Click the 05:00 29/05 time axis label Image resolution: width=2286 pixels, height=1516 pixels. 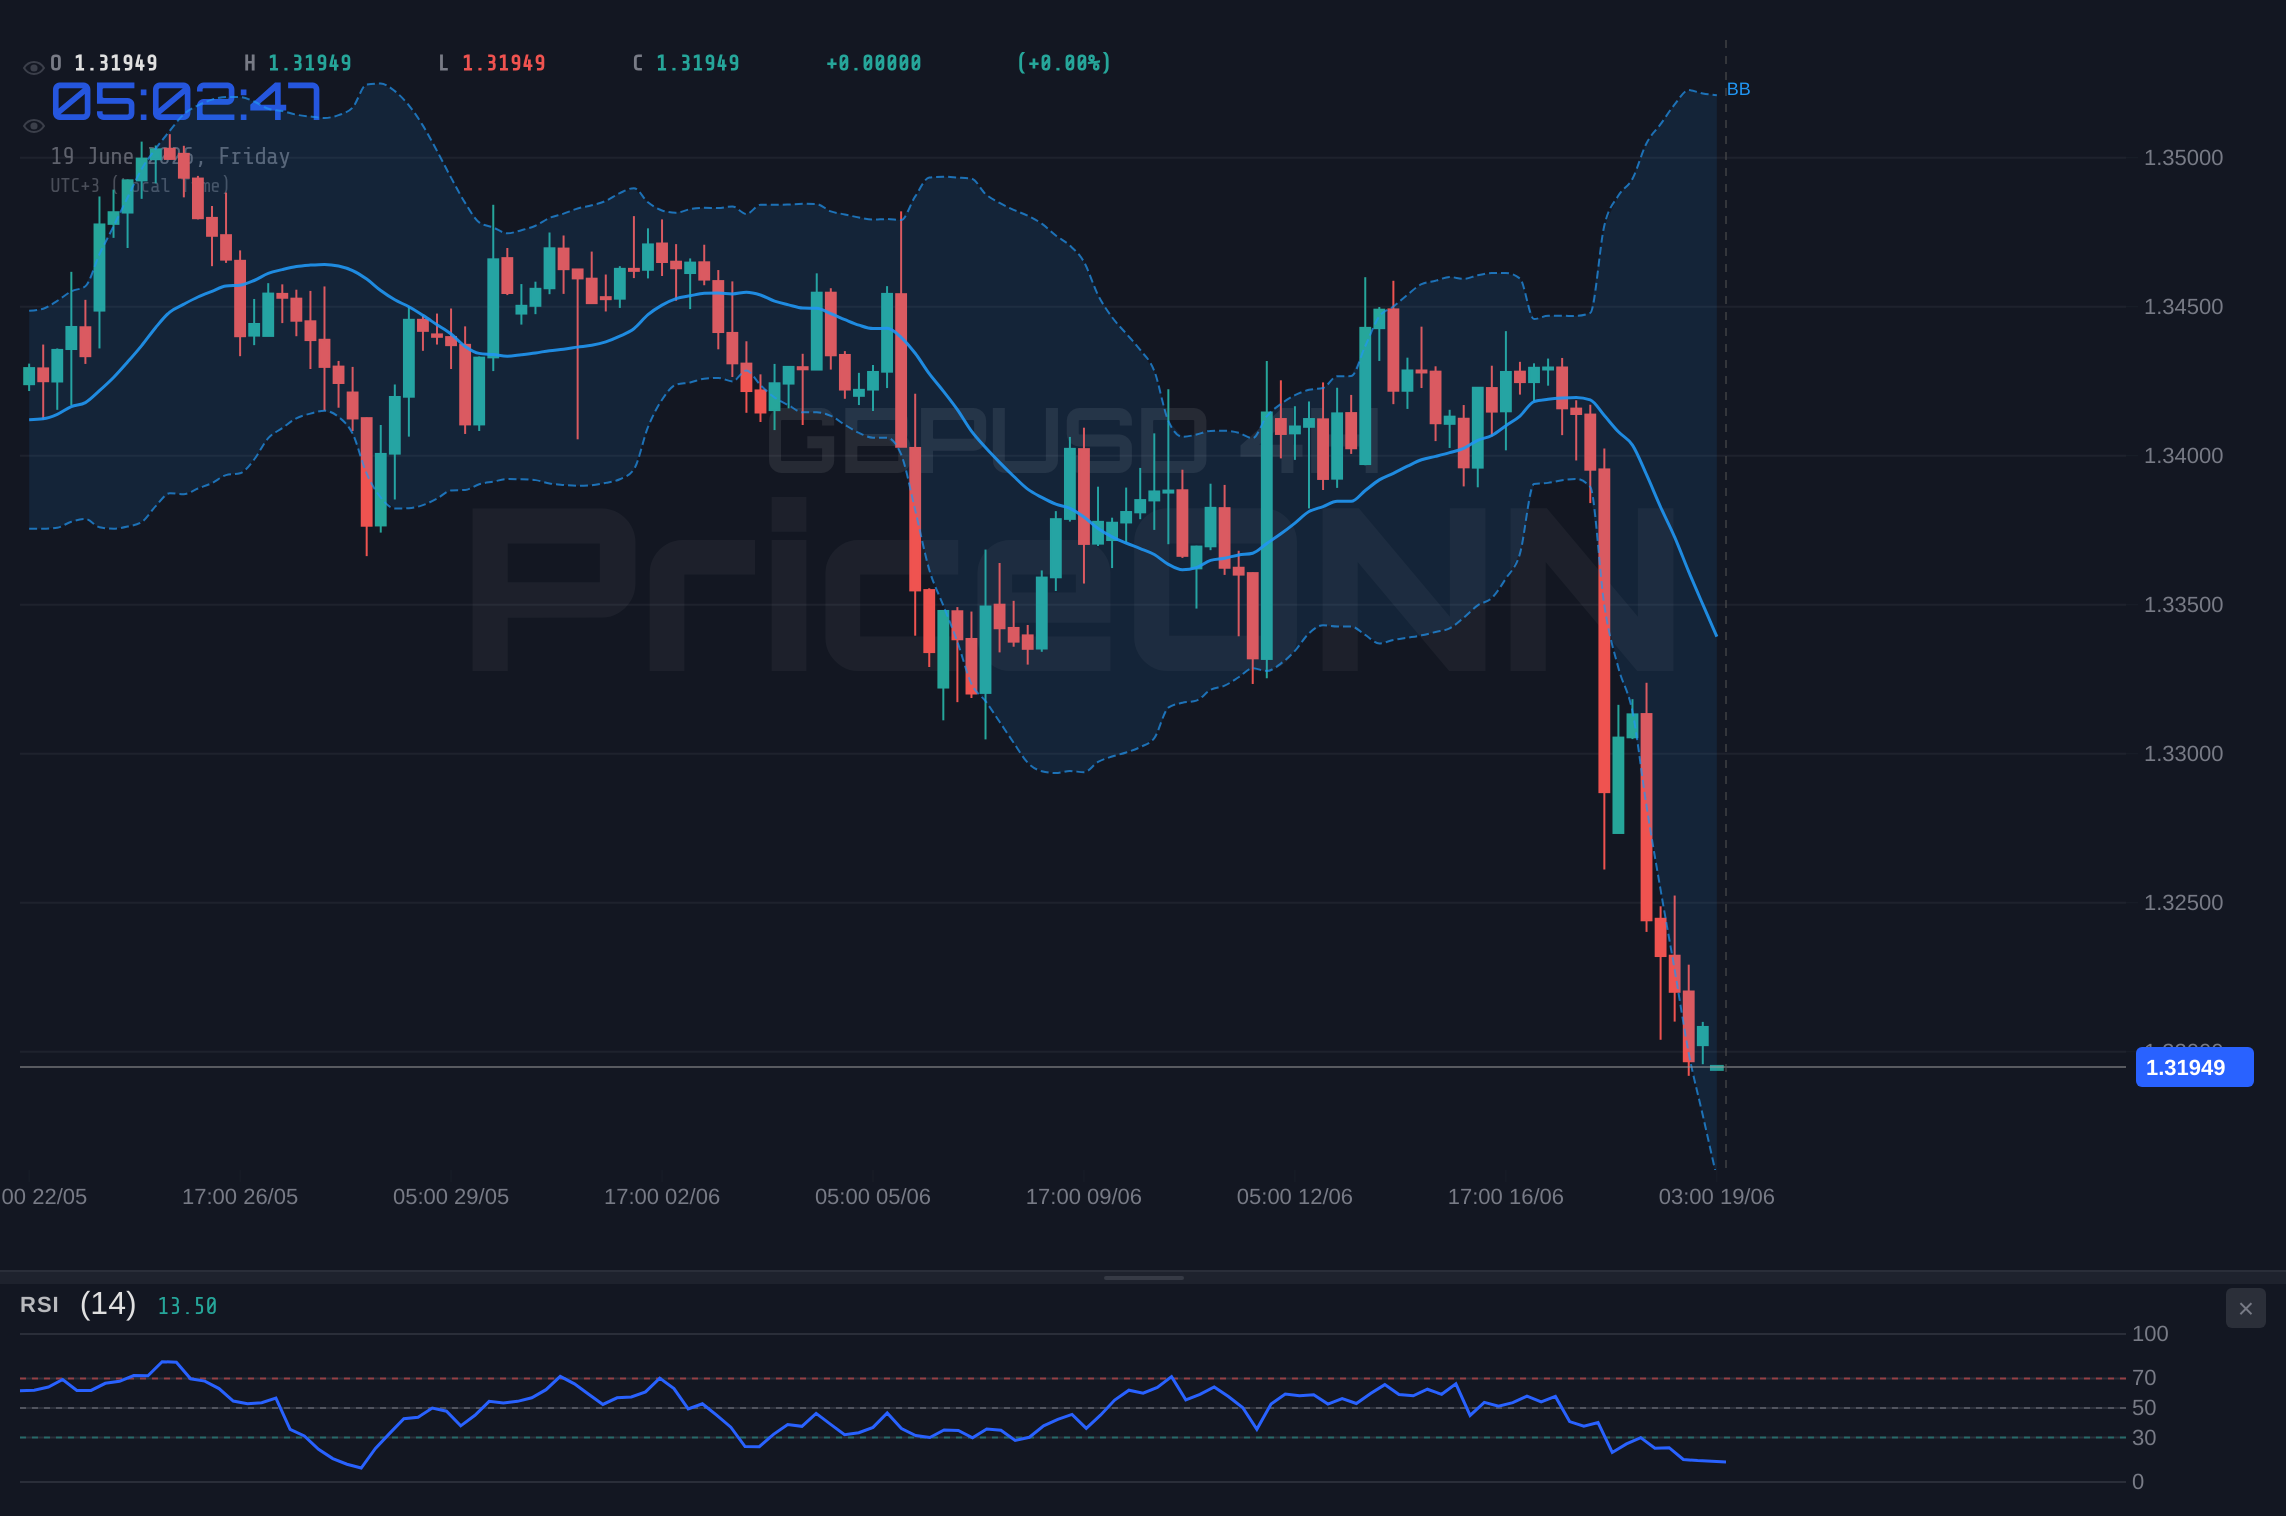coord(451,1197)
